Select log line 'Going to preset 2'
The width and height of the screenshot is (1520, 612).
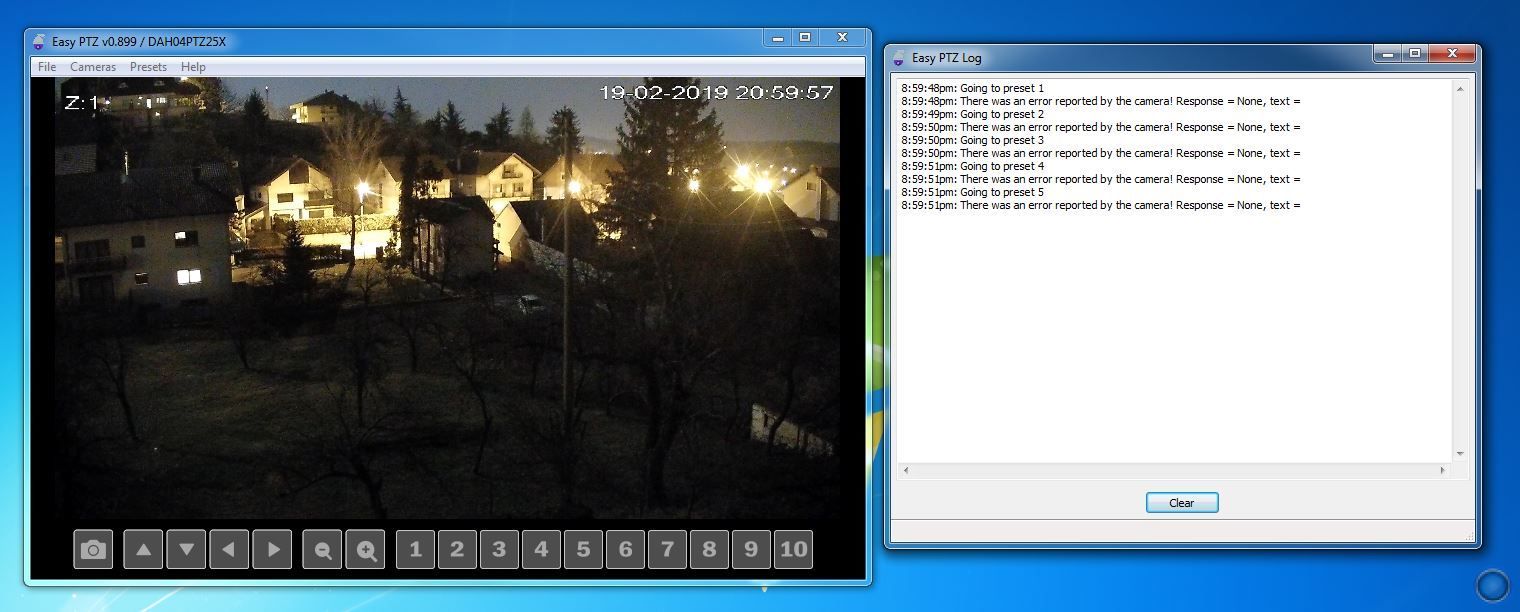[972, 114]
